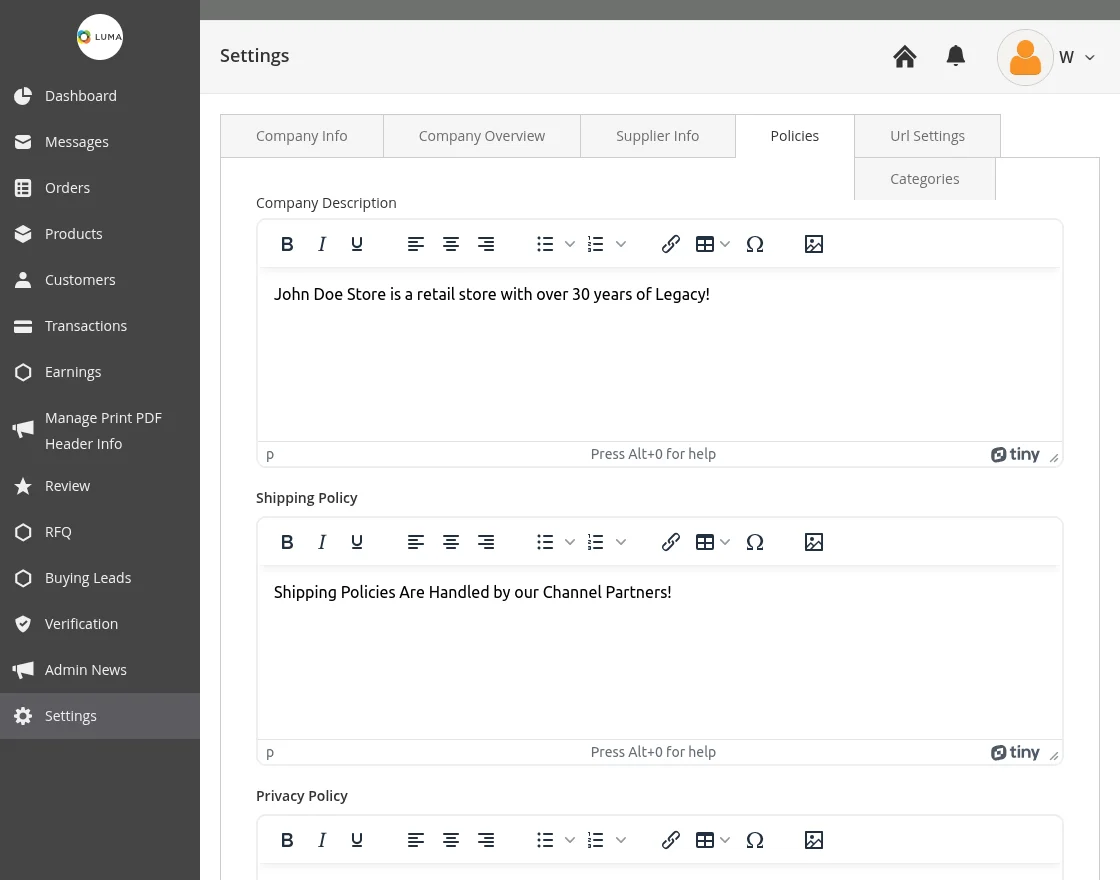This screenshot has height=880, width=1120.
Task: Expand bullet list styles in Shipping Policy
Action: click(570, 542)
